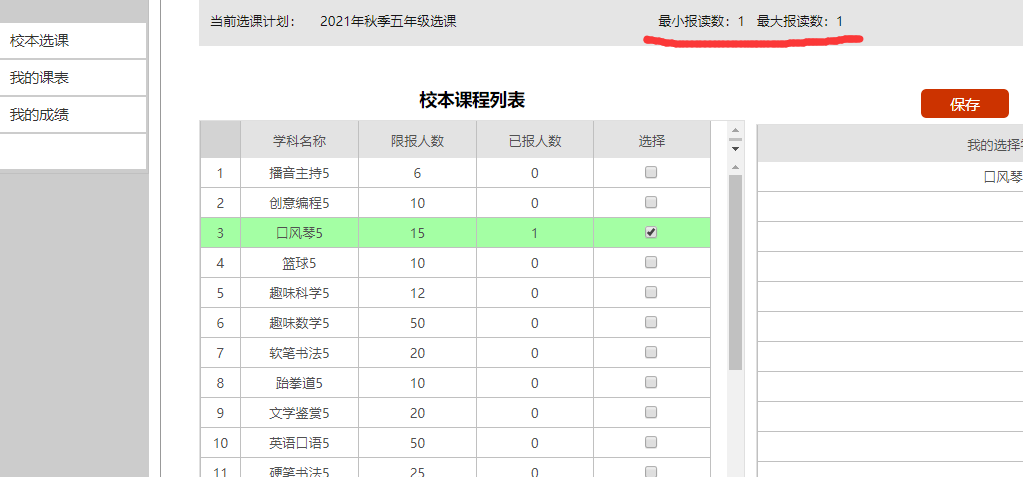Click the highlighted row number 3 cell
This screenshot has height=477, width=1023.
point(220,233)
